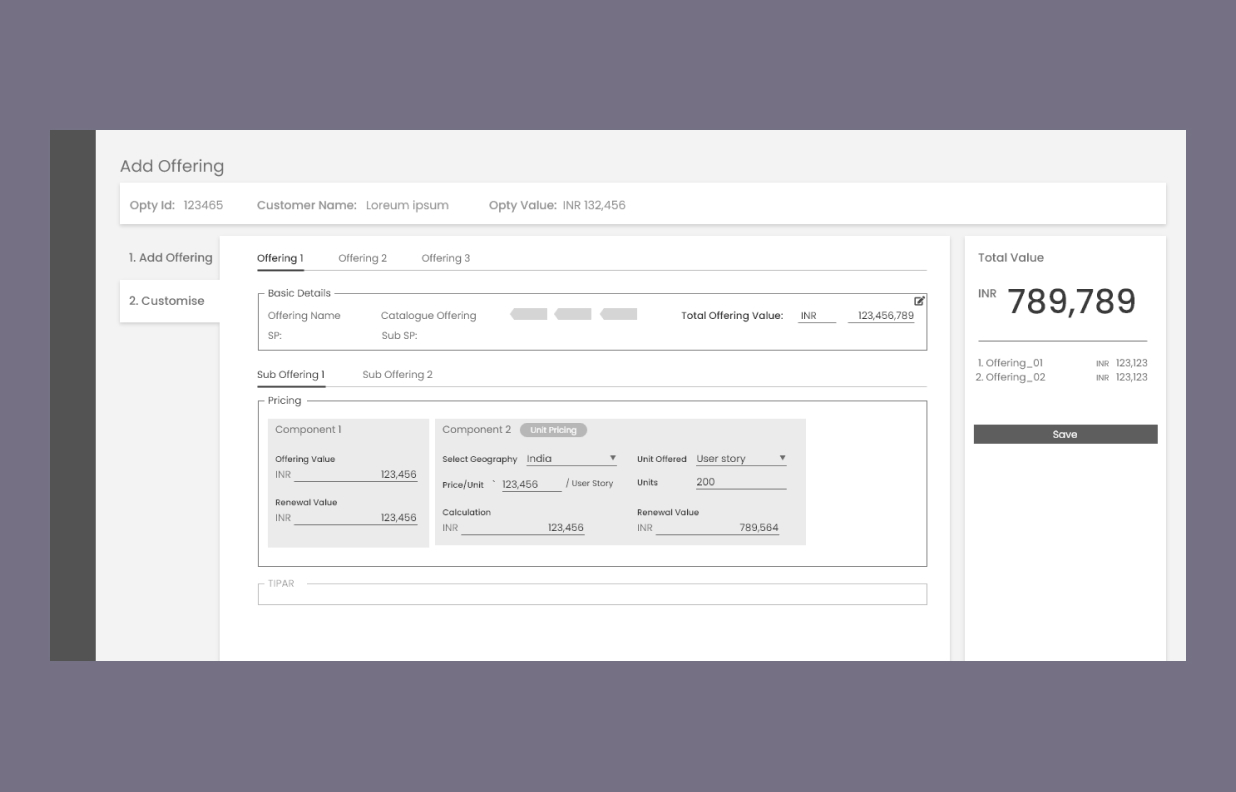Viewport: 1236px width, 792px height.
Task: Open the Select Geography dropdown
Action: 571,459
